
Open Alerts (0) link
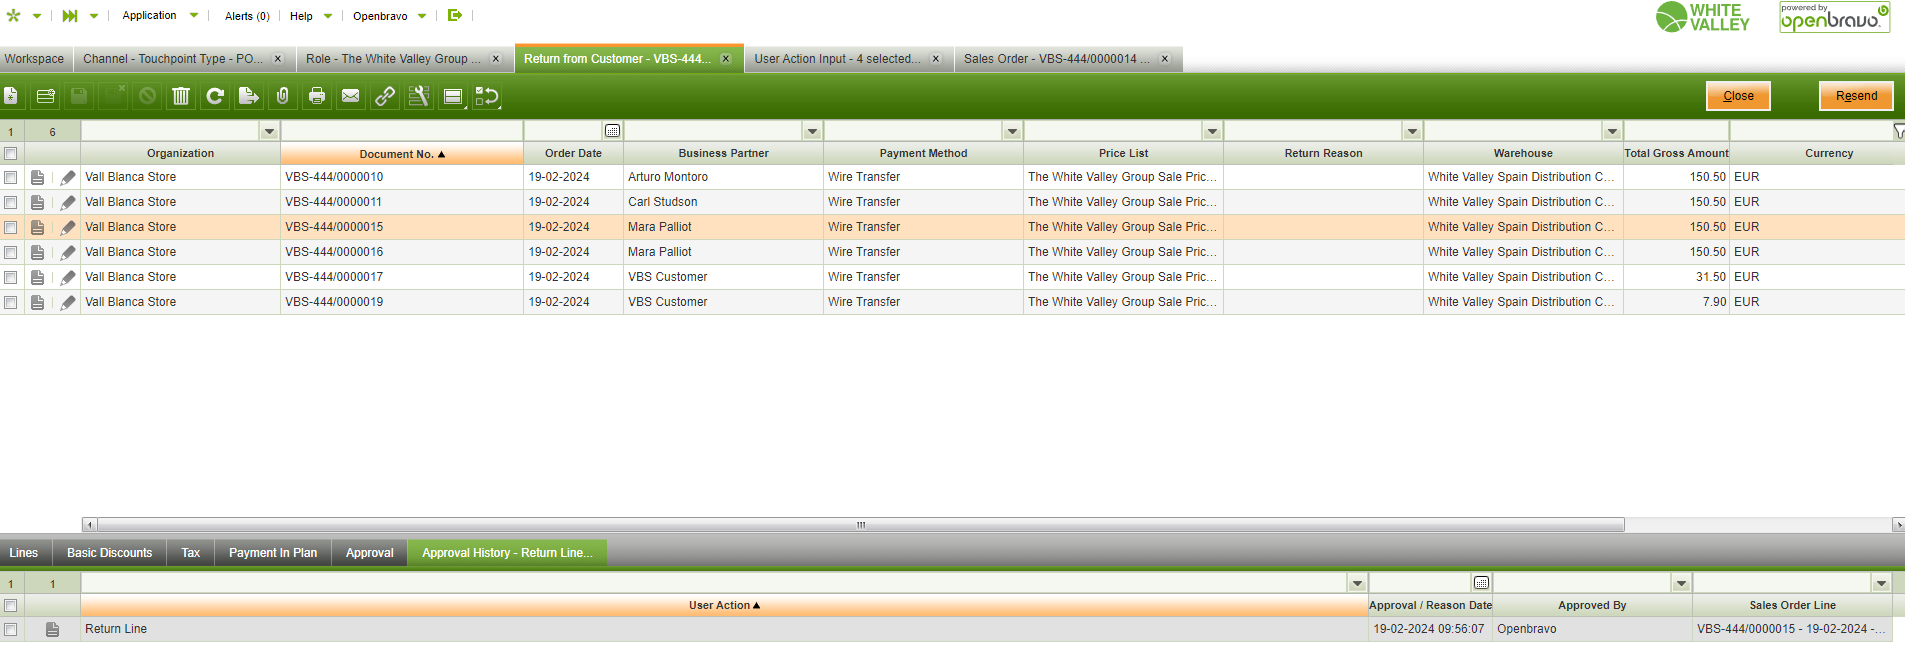point(247,16)
